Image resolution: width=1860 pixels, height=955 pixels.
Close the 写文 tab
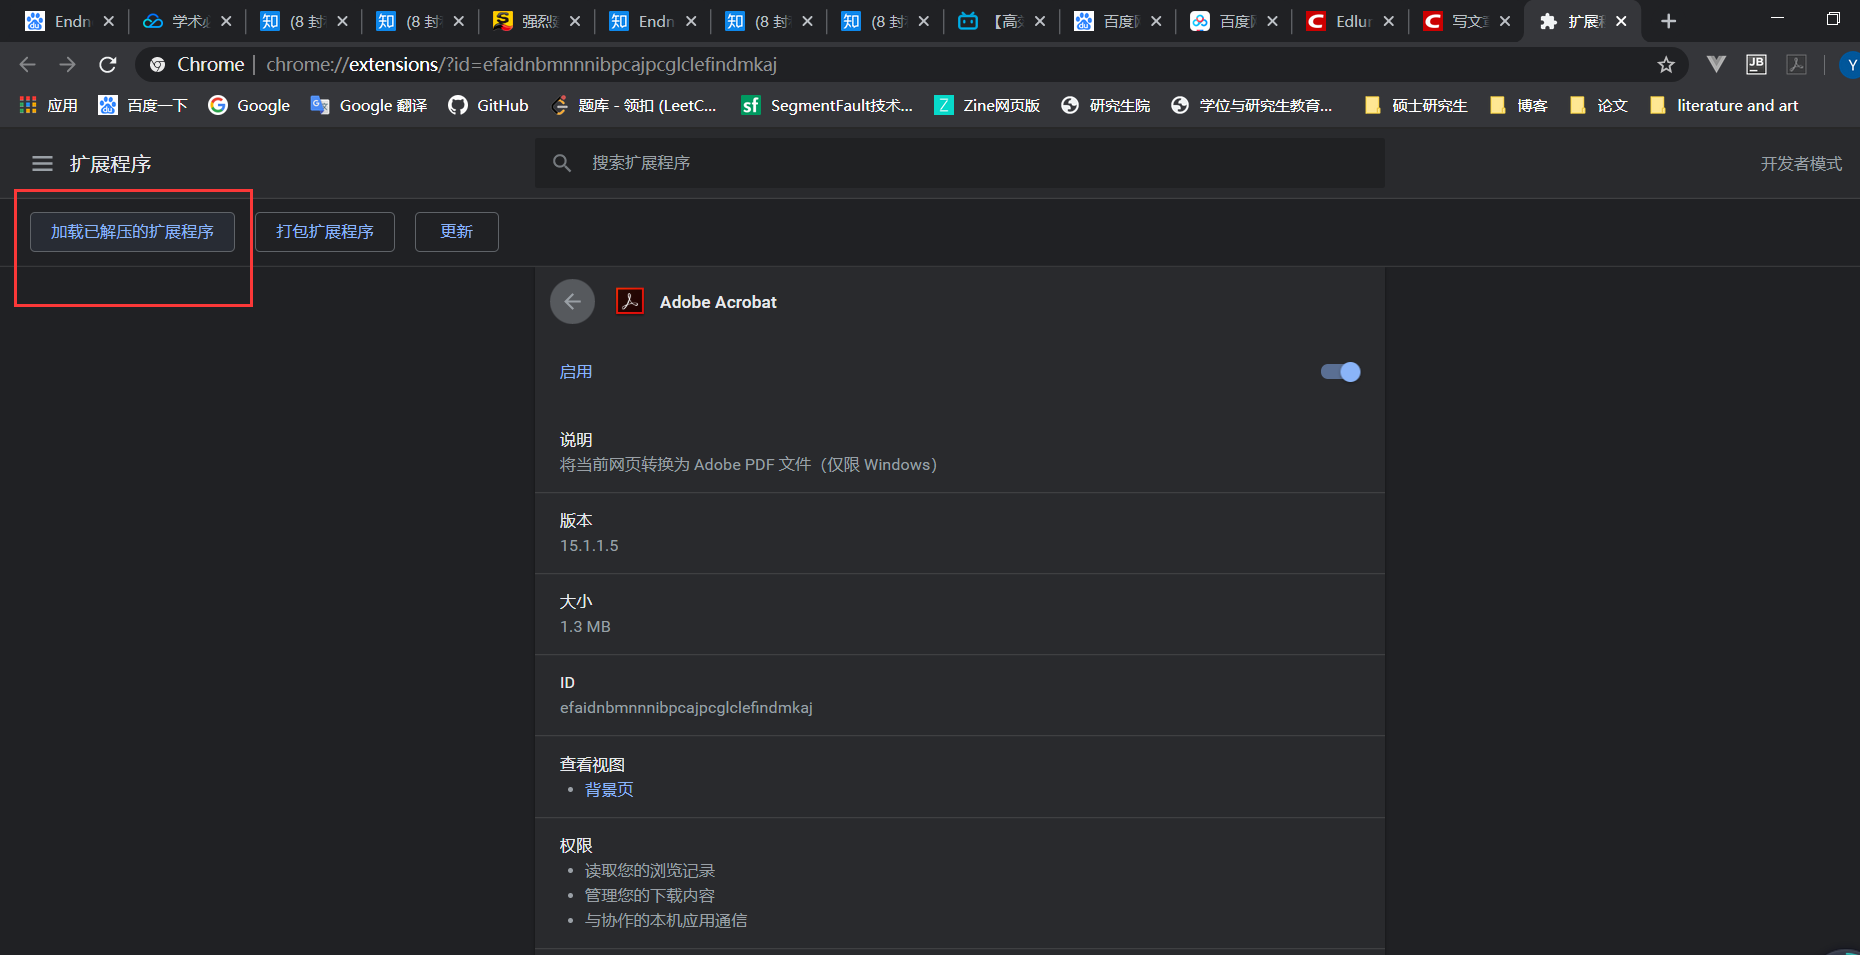(1505, 21)
